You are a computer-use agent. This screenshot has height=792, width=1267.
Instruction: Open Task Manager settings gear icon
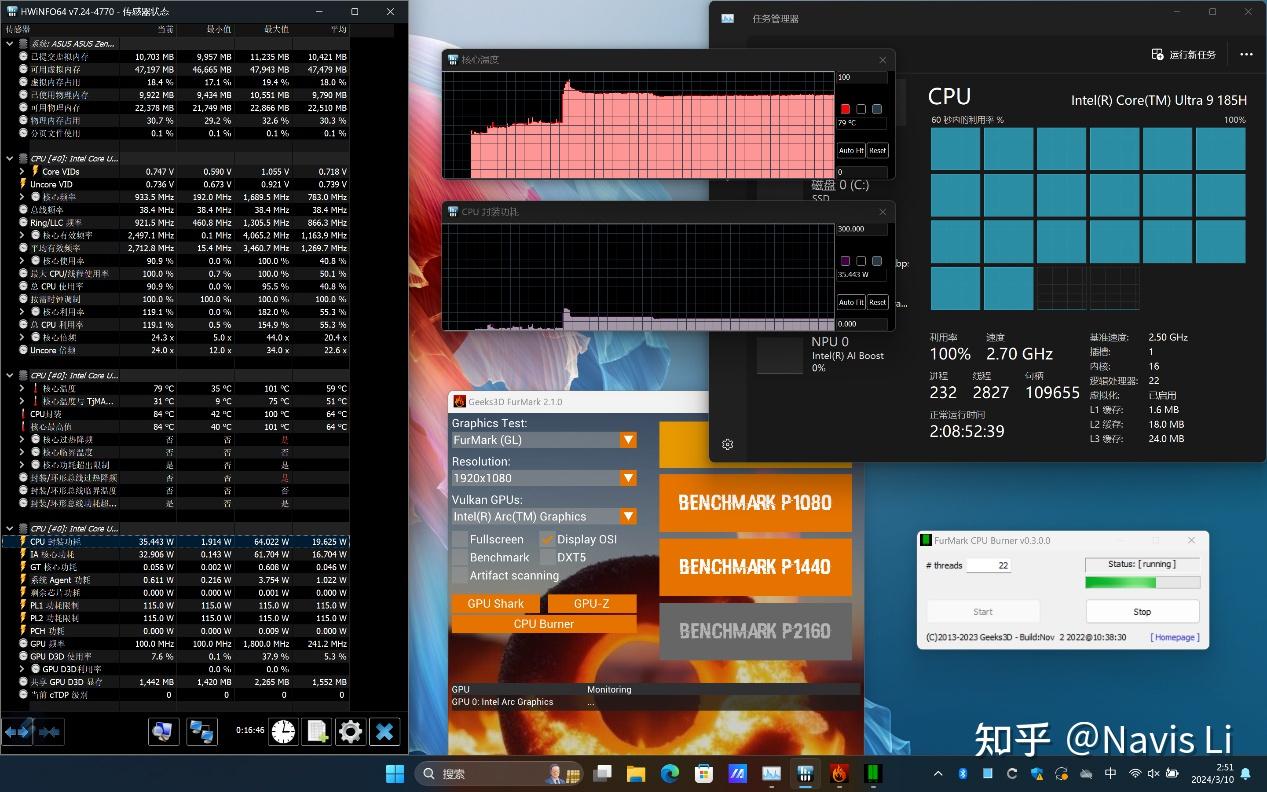[x=728, y=445]
